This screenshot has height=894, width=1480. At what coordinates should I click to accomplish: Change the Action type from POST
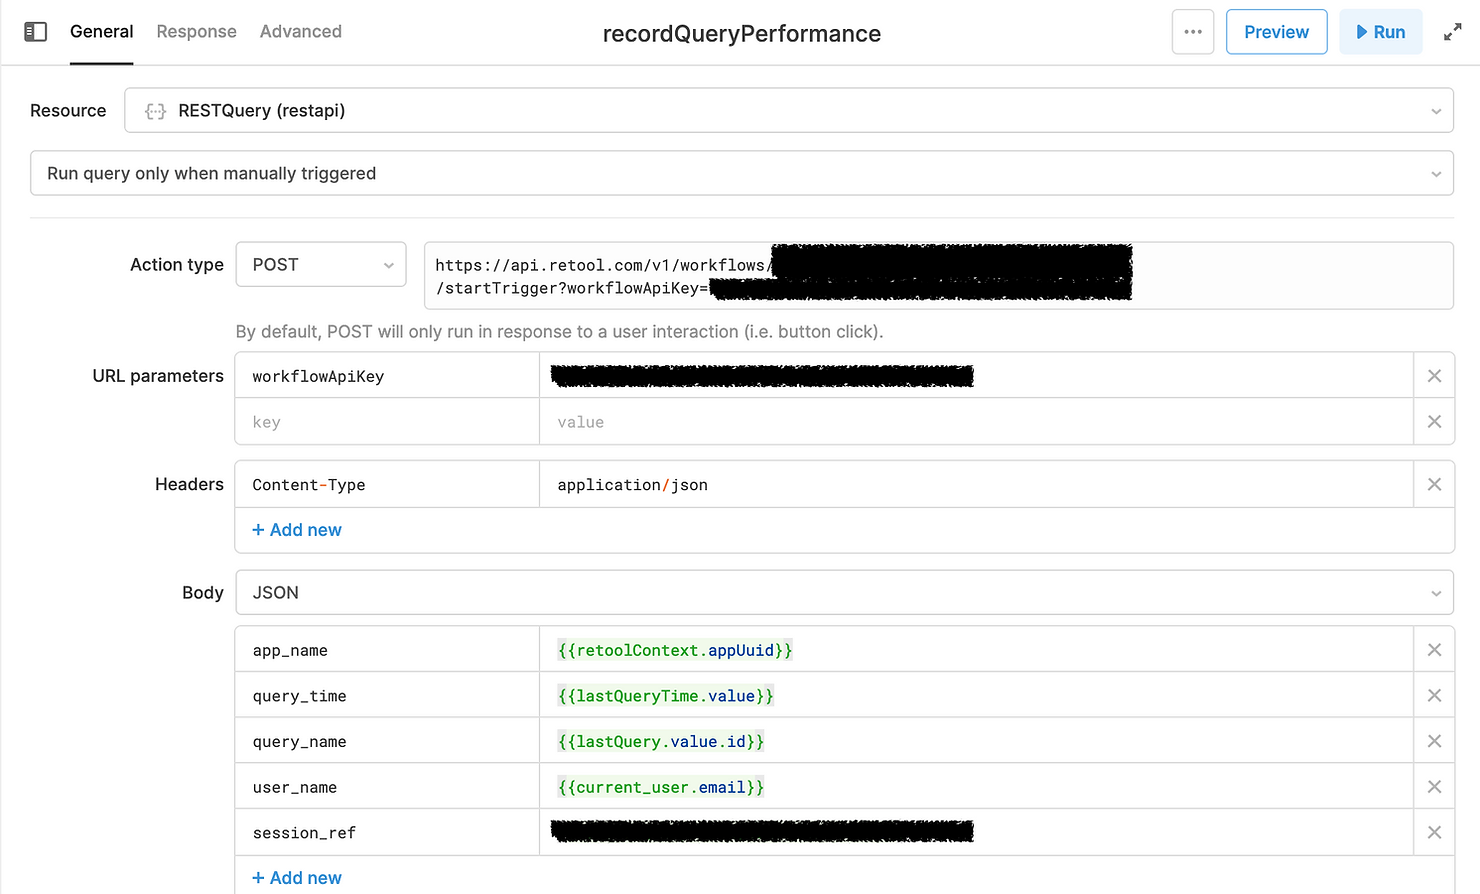tap(320, 264)
